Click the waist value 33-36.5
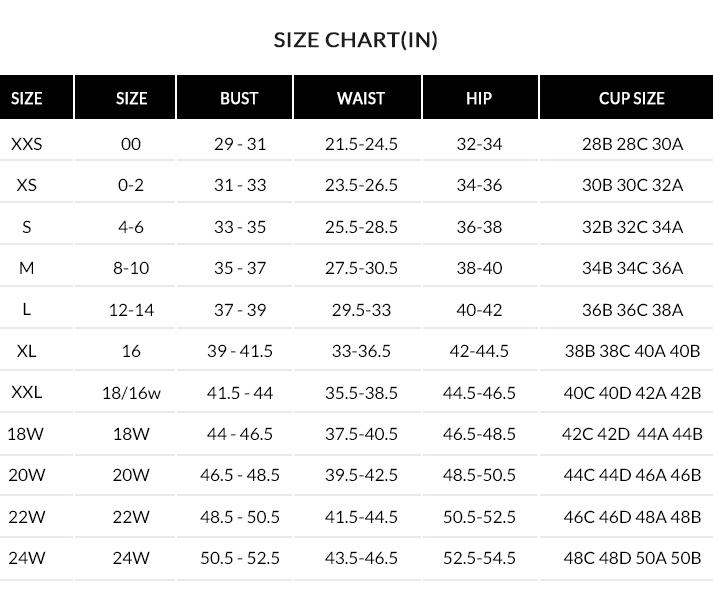Image resolution: width=713 pixels, height=600 pixels. 361,351
